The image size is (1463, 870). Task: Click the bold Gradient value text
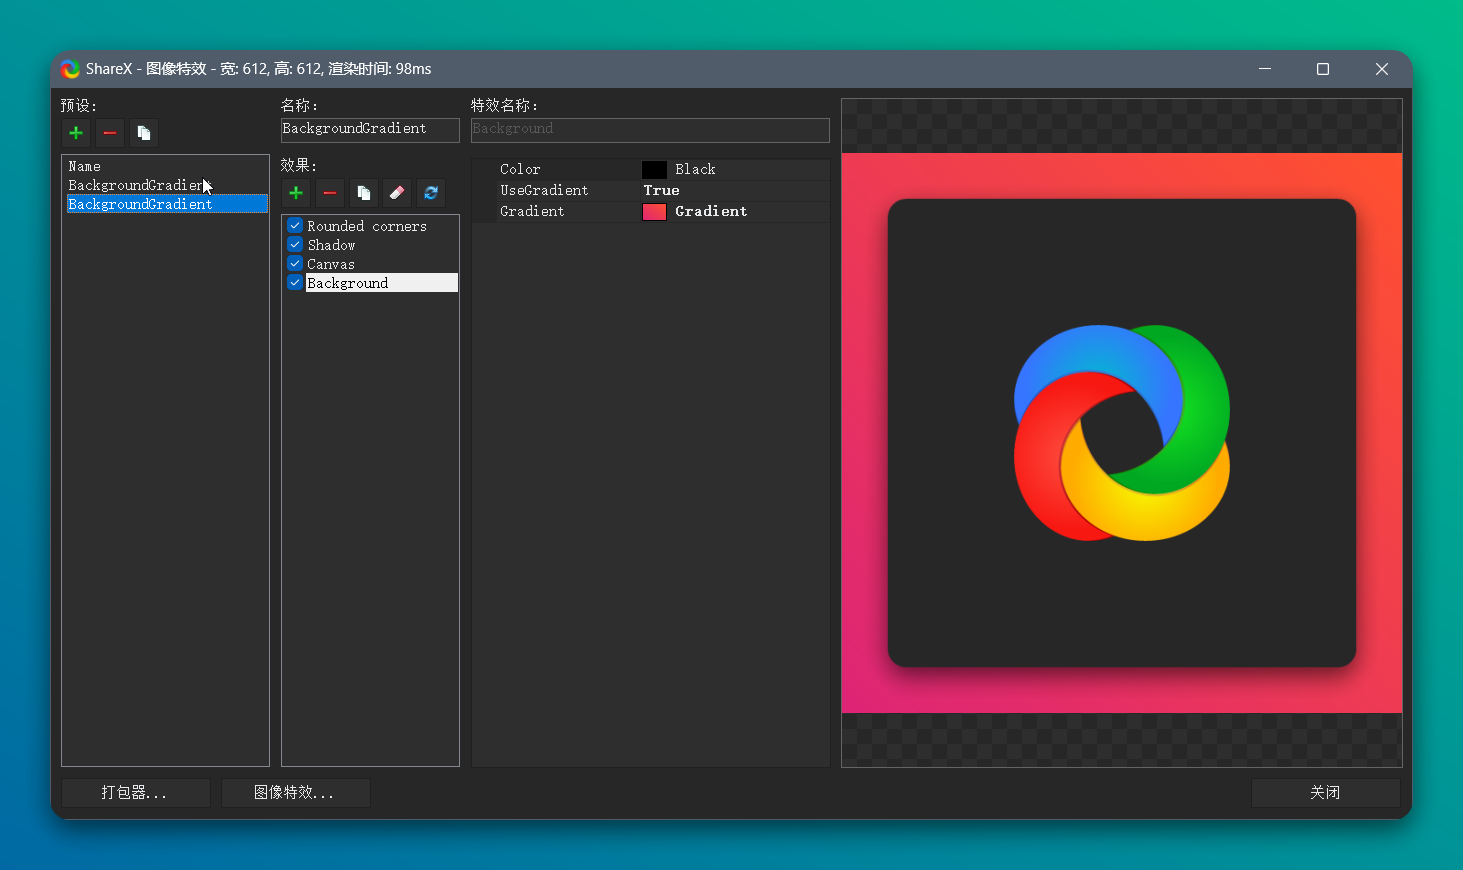pyautogui.click(x=711, y=212)
